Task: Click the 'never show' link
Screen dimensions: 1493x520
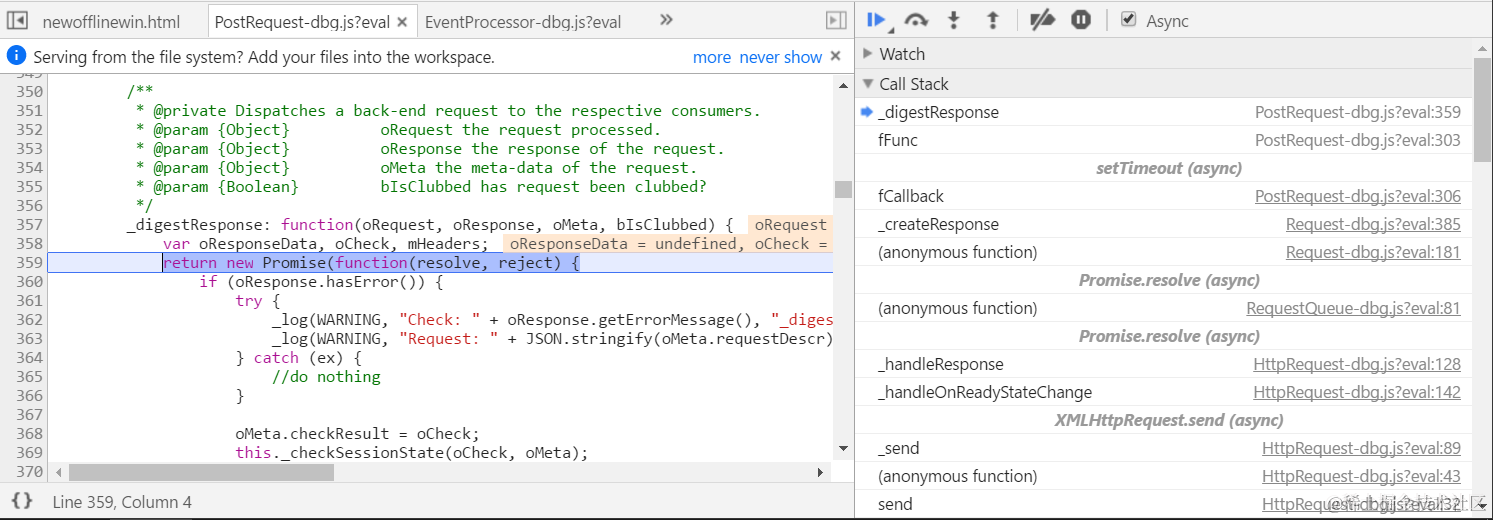Action: tap(781, 57)
